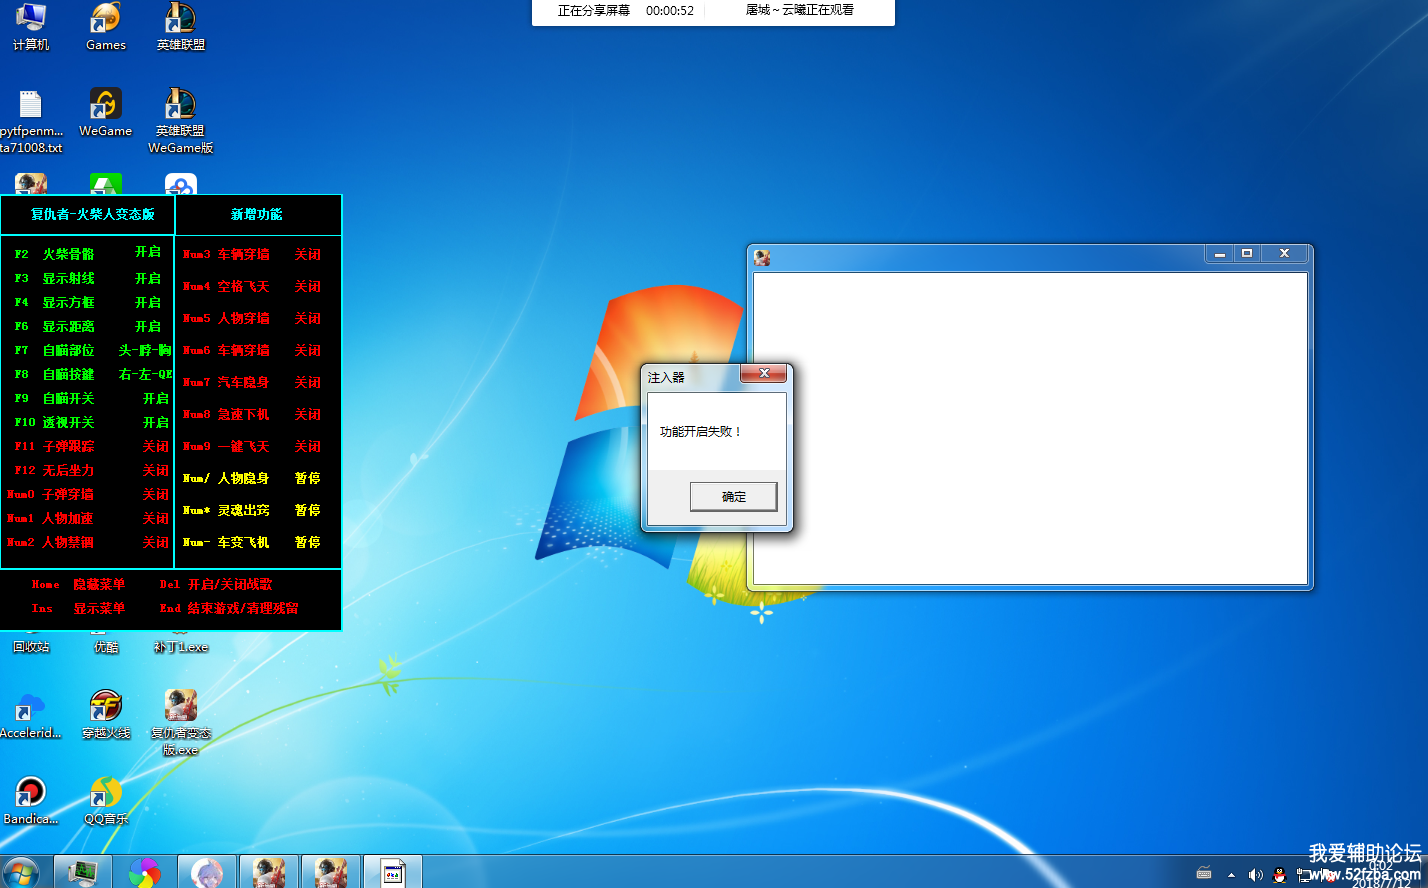Select the 补丁1.exe desktop file
Image resolution: width=1428 pixels, height=888 pixels.
click(x=180, y=646)
